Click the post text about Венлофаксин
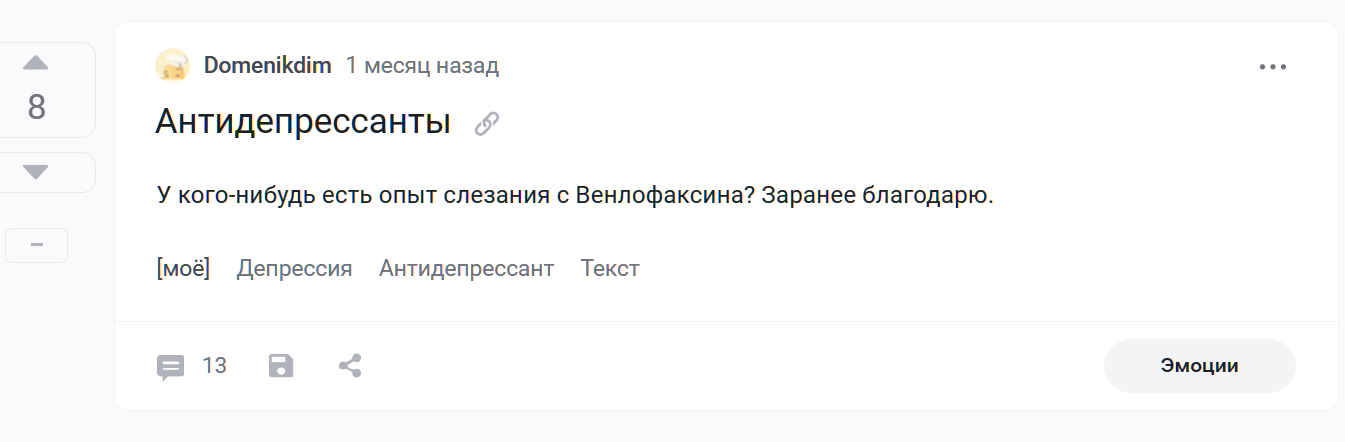 coord(575,195)
